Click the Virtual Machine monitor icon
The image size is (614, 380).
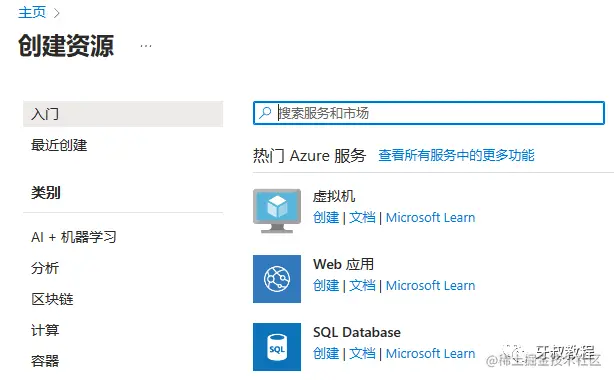pyautogui.click(x=277, y=211)
